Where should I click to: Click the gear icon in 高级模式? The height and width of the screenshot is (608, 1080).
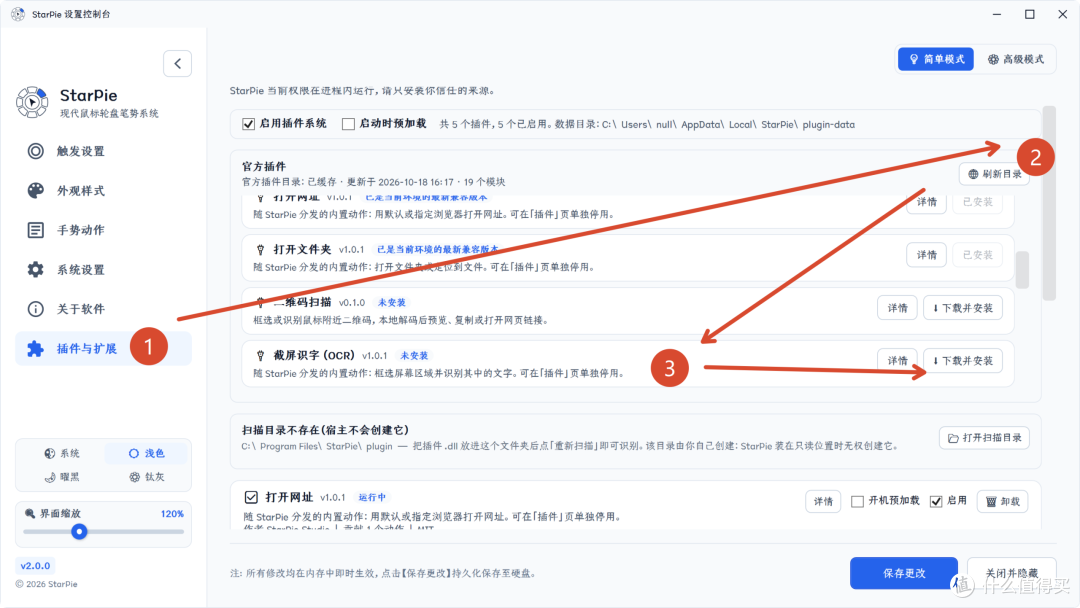point(993,59)
